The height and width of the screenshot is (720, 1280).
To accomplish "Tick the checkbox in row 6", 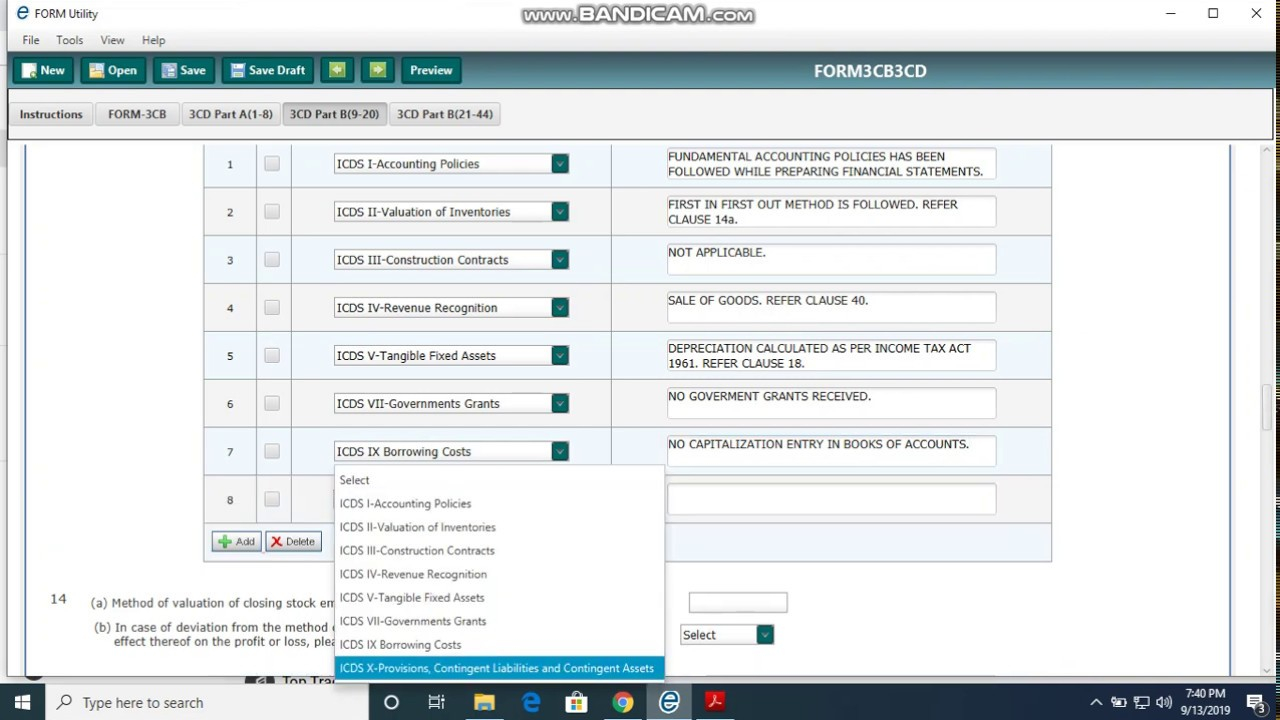I will [272, 404].
